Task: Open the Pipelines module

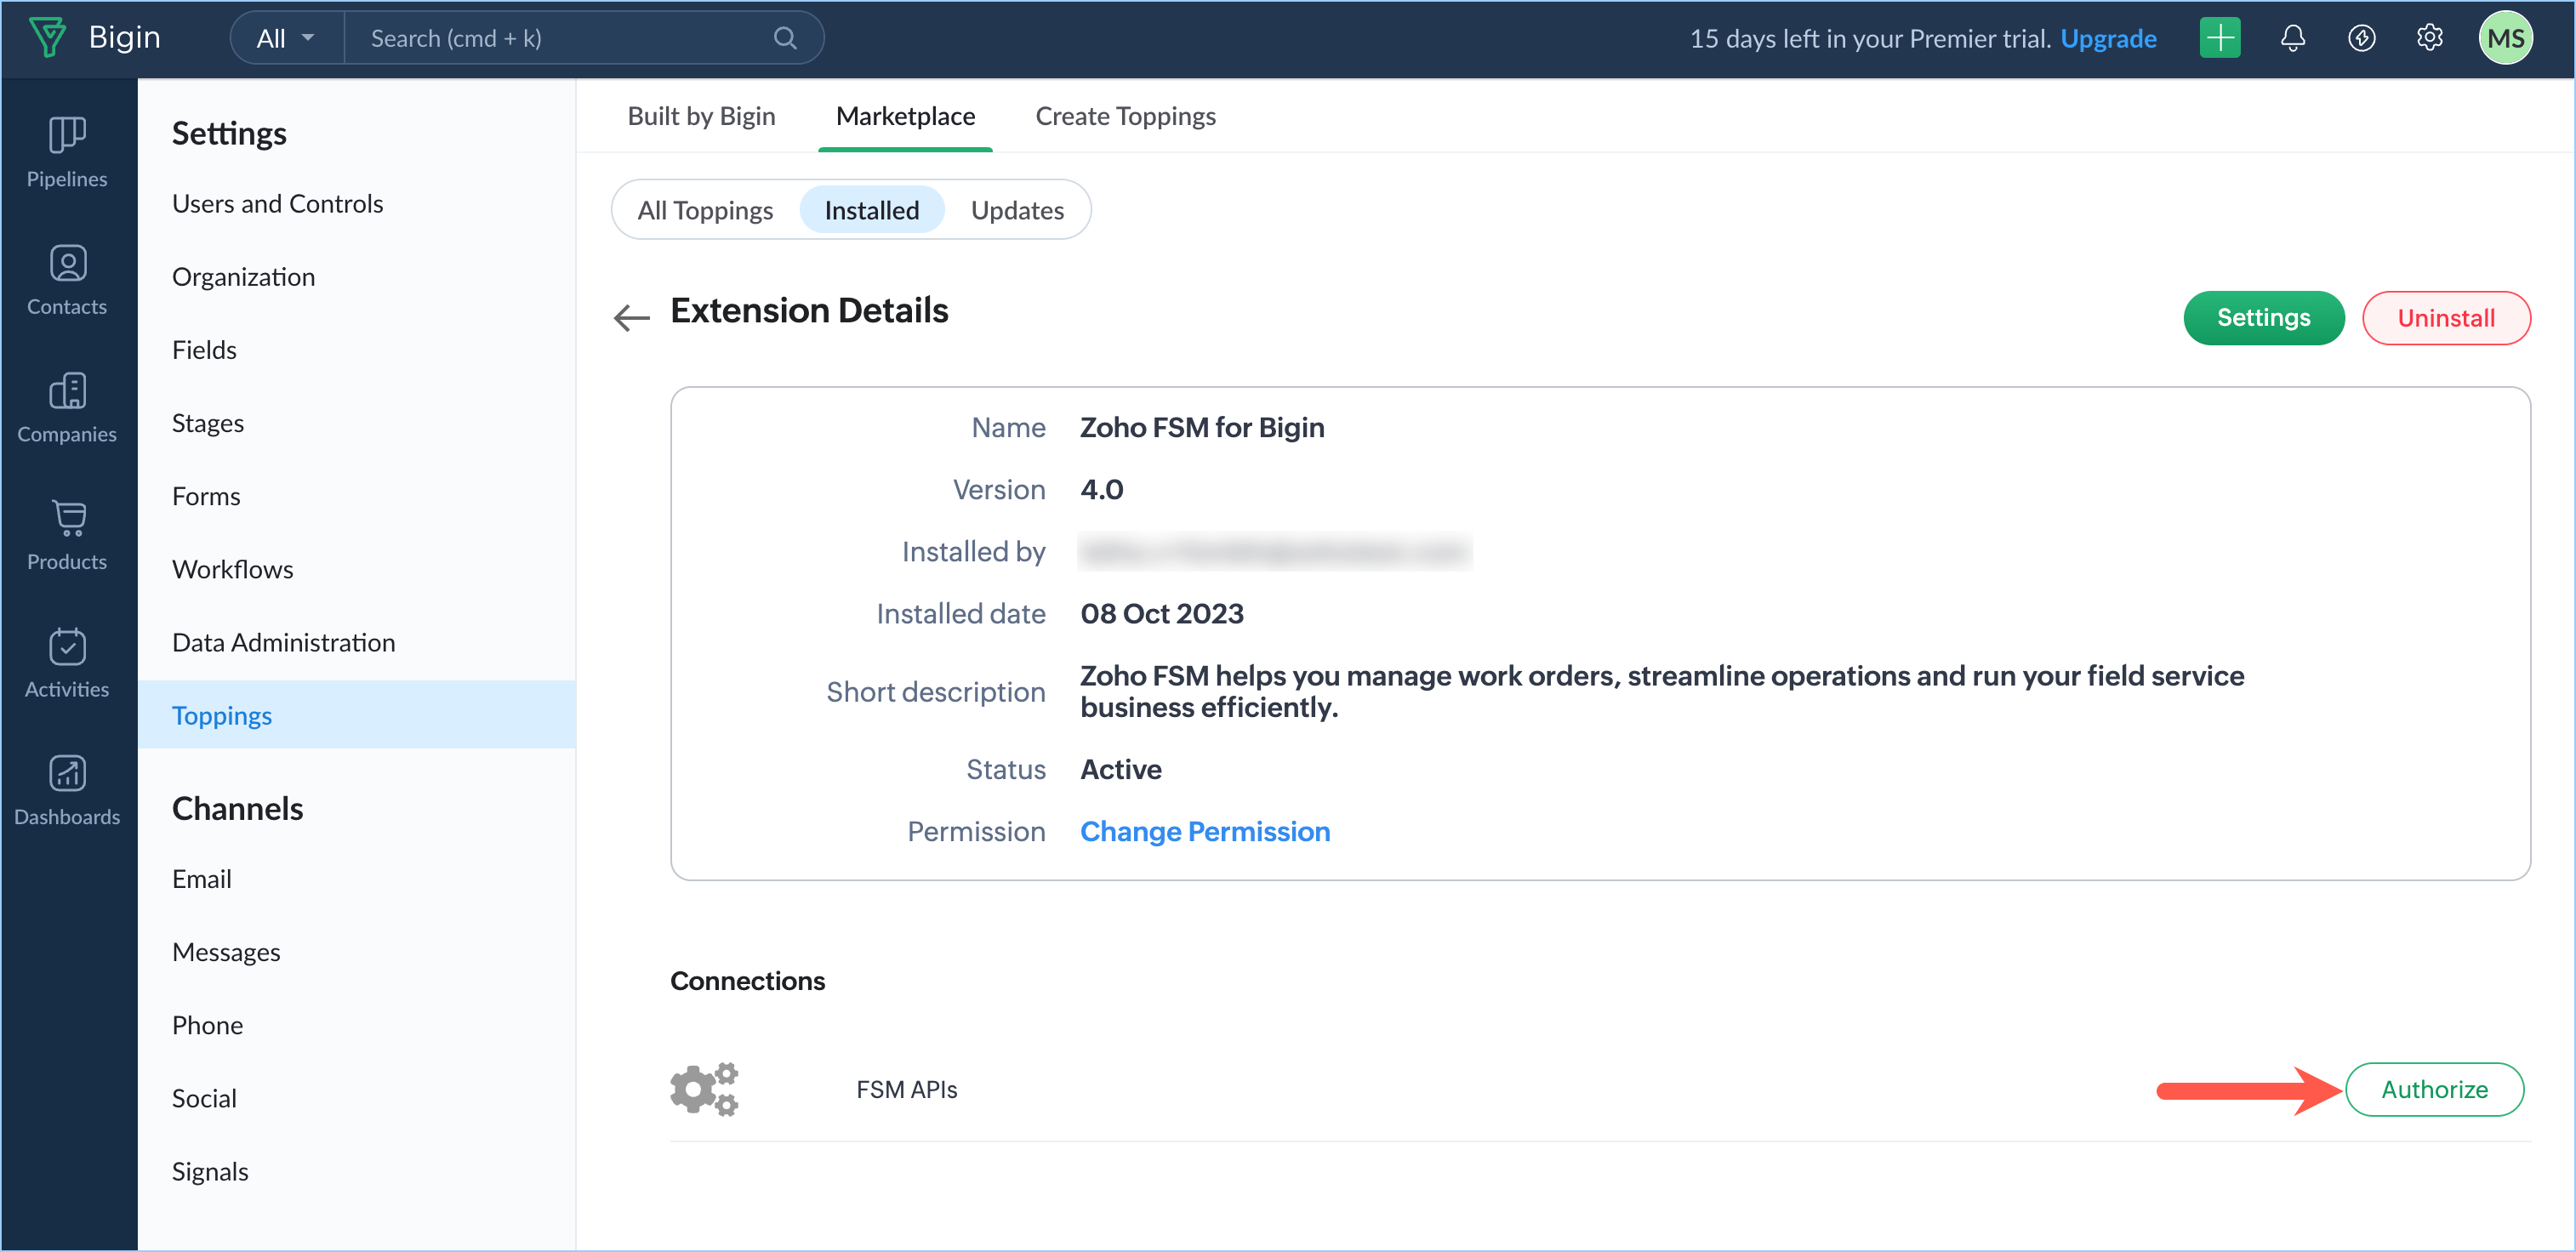Action: [67, 152]
